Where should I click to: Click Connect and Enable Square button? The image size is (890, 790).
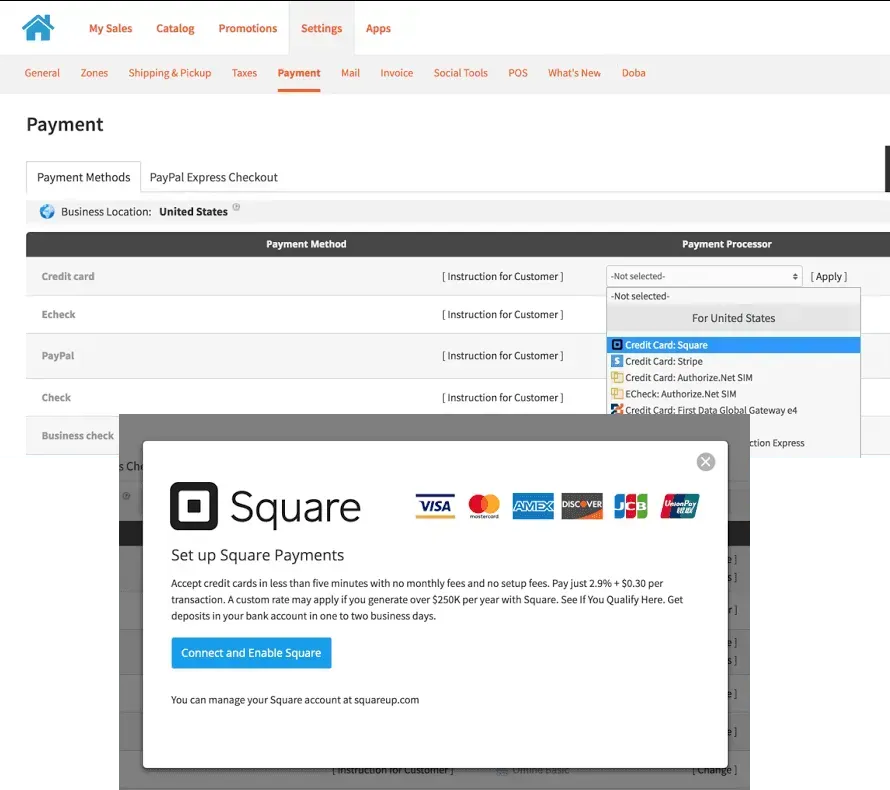coord(251,653)
